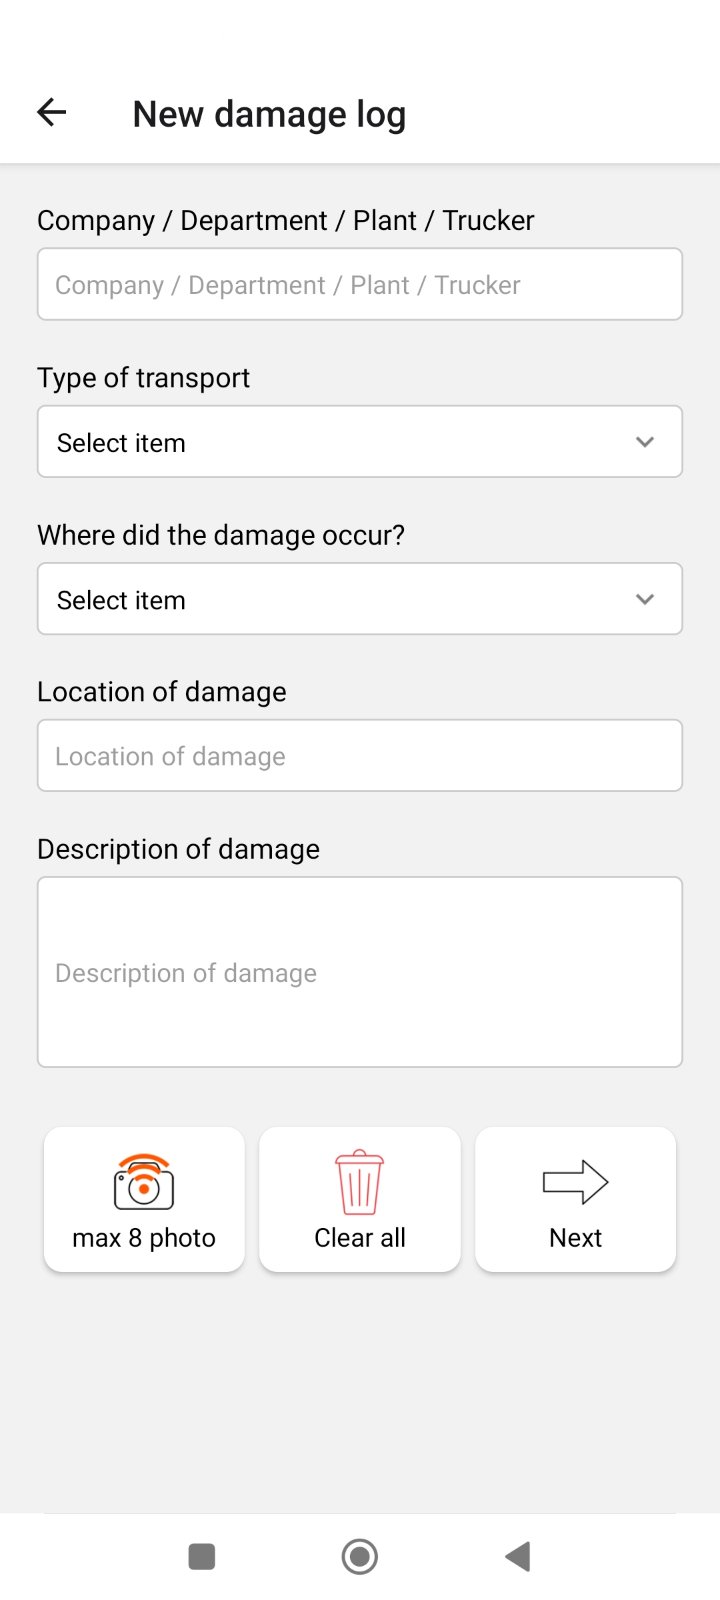Image resolution: width=720 pixels, height=1600 pixels.
Task: Click the 'Description of damage' heading label
Action: 178,849
